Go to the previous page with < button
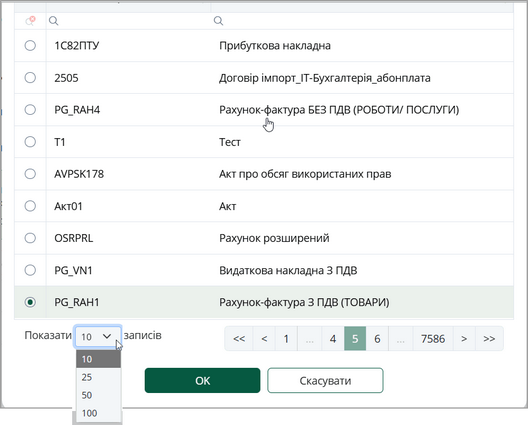Viewport: 528px width, 425px height. tap(264, 338)
